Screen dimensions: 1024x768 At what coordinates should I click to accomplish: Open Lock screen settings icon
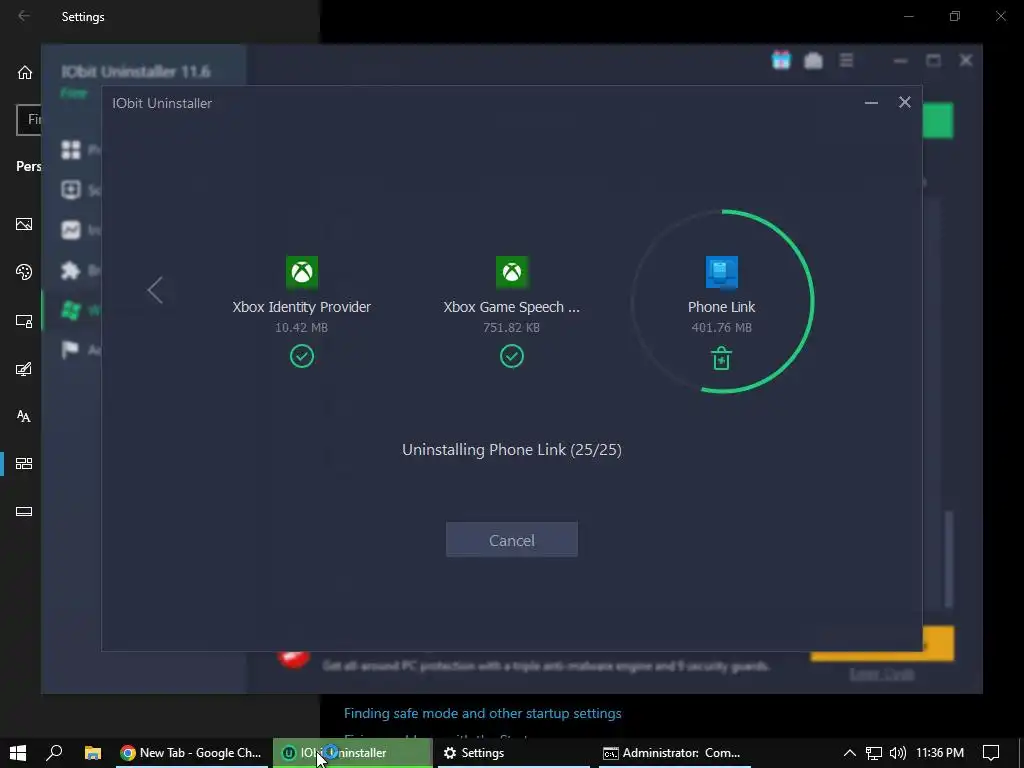[24, 321]
